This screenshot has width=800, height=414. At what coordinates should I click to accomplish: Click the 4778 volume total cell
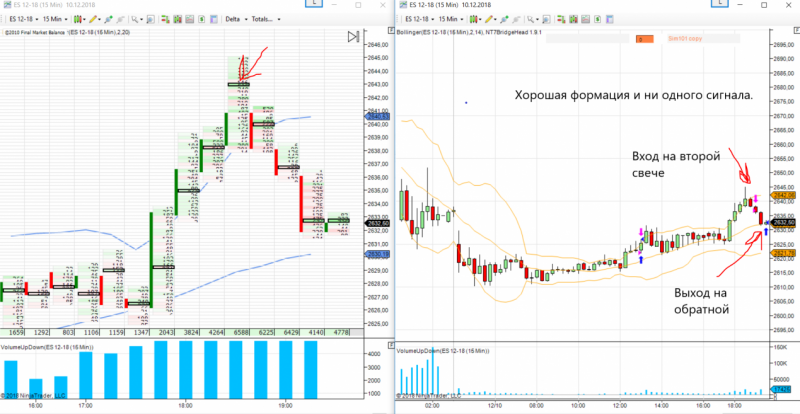pos(339,332)
